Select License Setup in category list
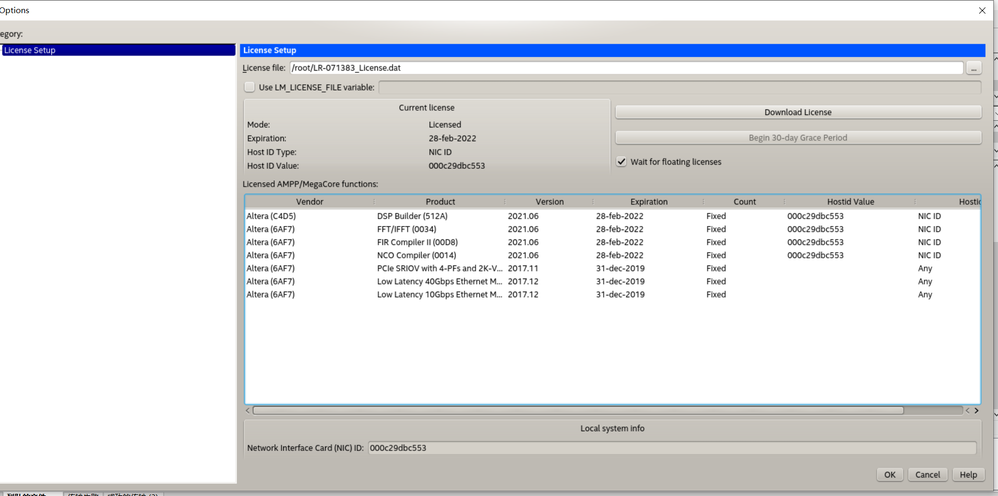The width and height of the screenshot is (998, 496). tap(30, 50)
